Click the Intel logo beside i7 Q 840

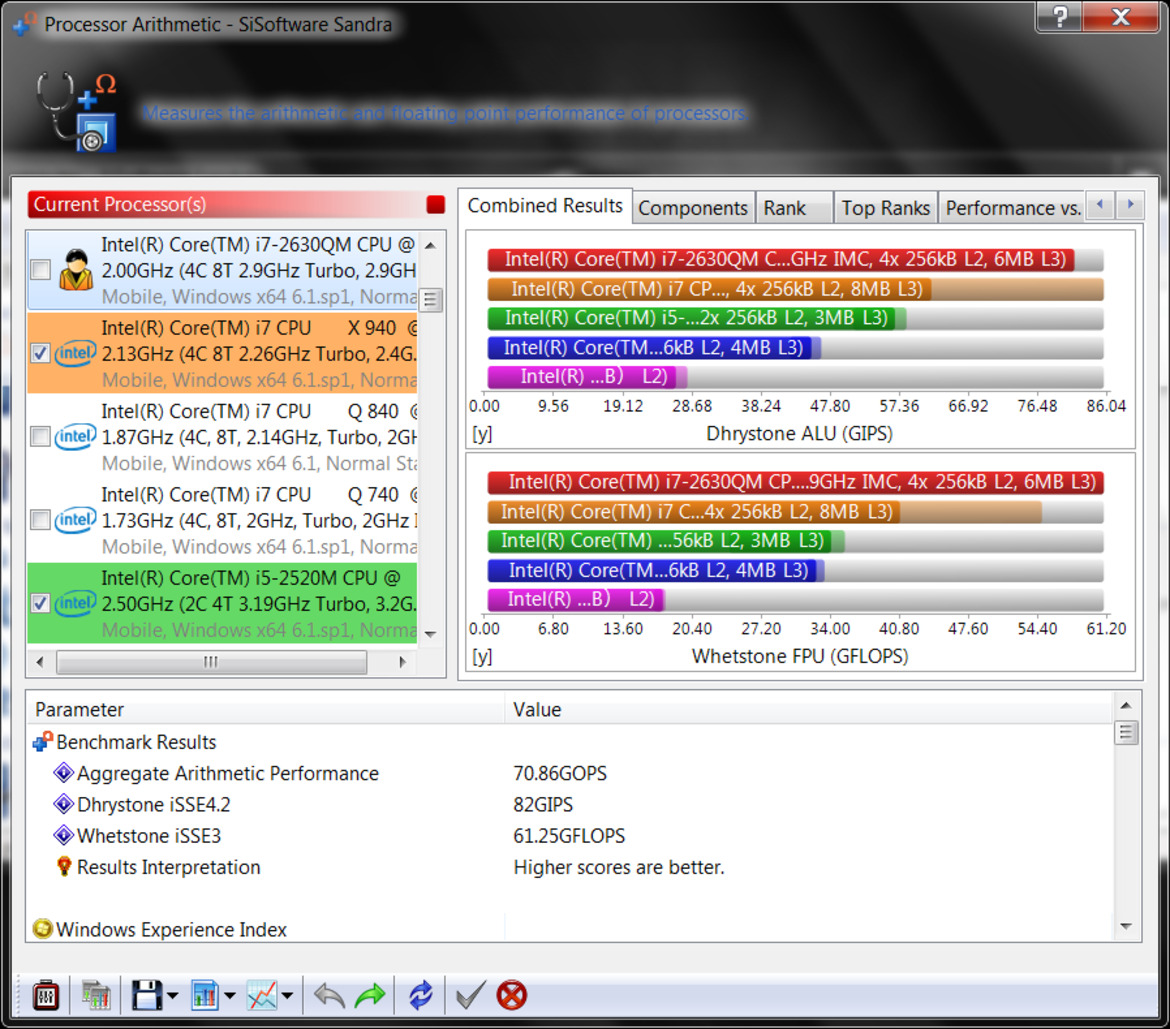[x=75, y=437]
